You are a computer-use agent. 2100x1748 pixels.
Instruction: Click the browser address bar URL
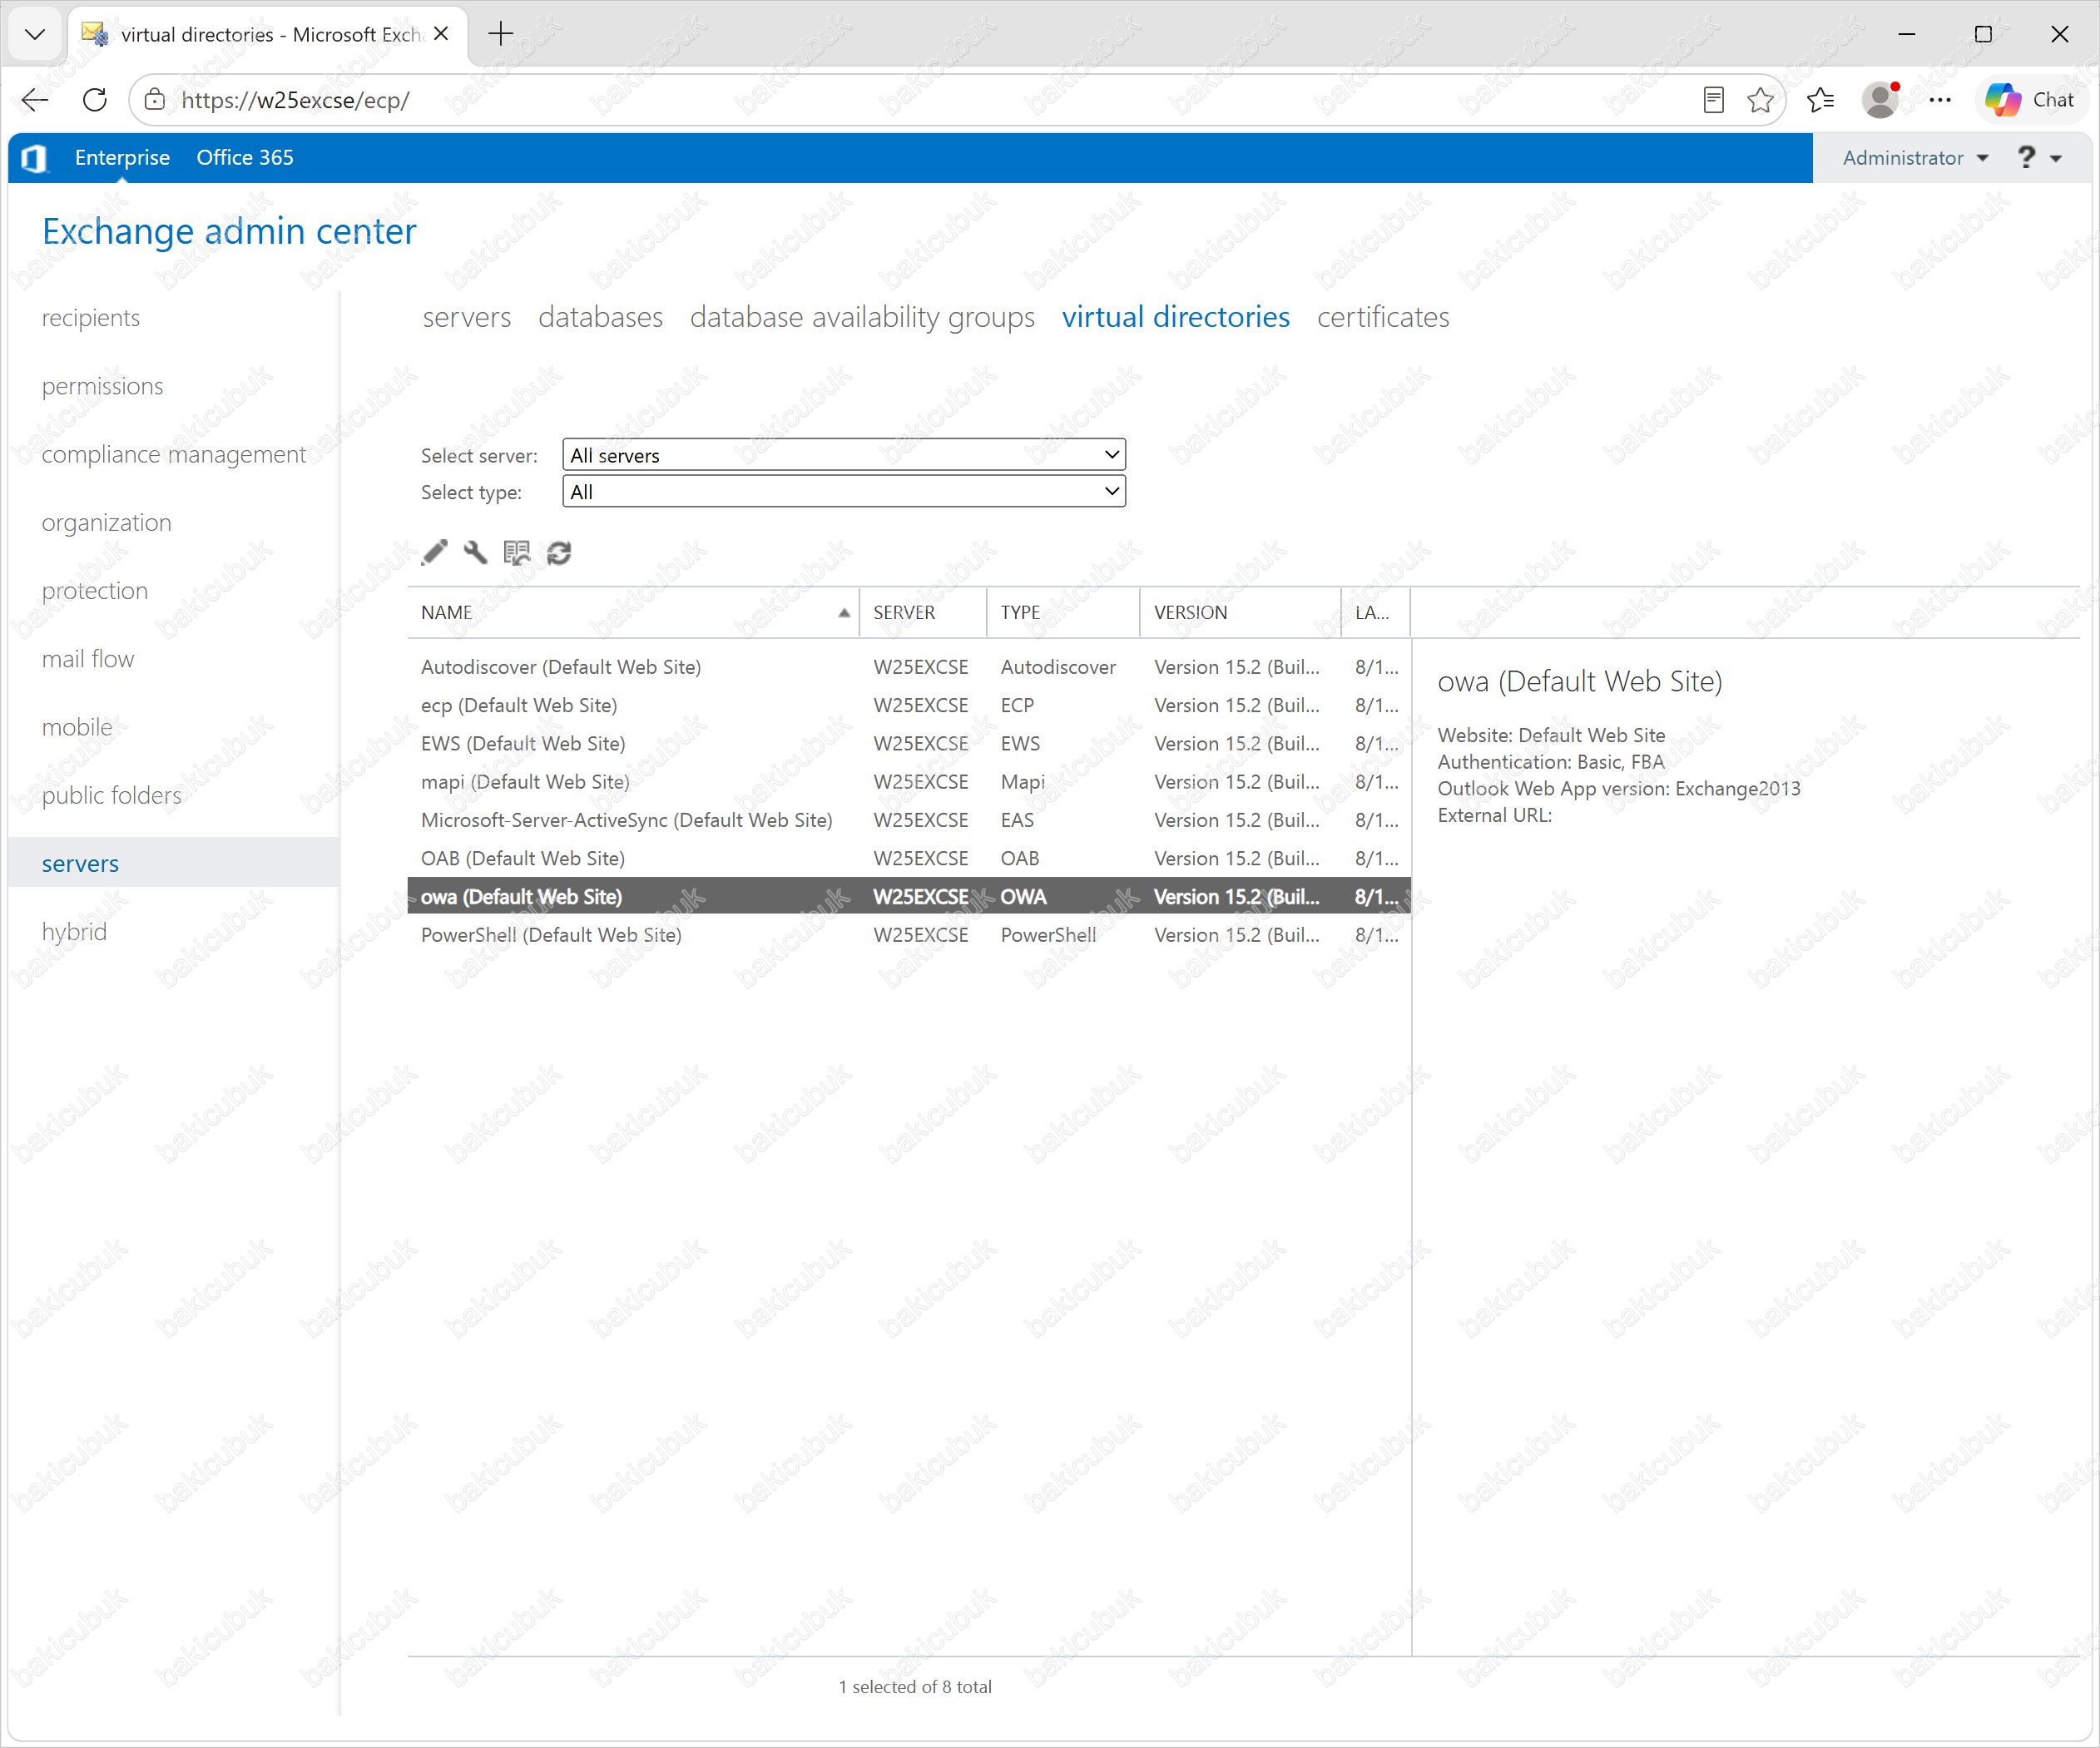[296, 99]
